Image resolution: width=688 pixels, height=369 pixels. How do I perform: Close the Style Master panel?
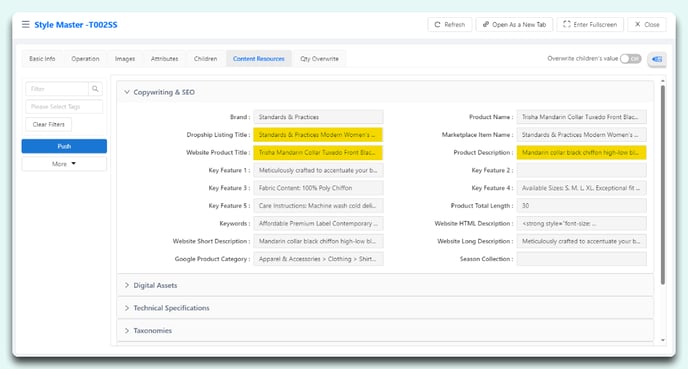pyautogui.click(x=647, y=25)
